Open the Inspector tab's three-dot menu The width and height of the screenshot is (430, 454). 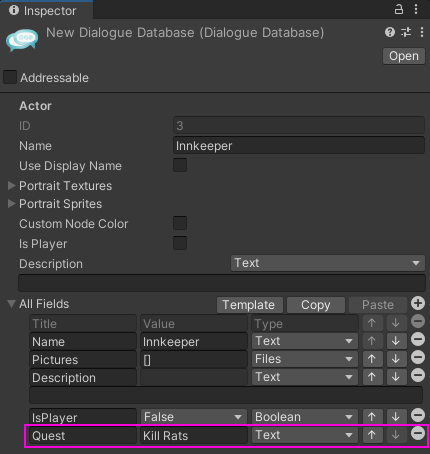click(416, 9)
